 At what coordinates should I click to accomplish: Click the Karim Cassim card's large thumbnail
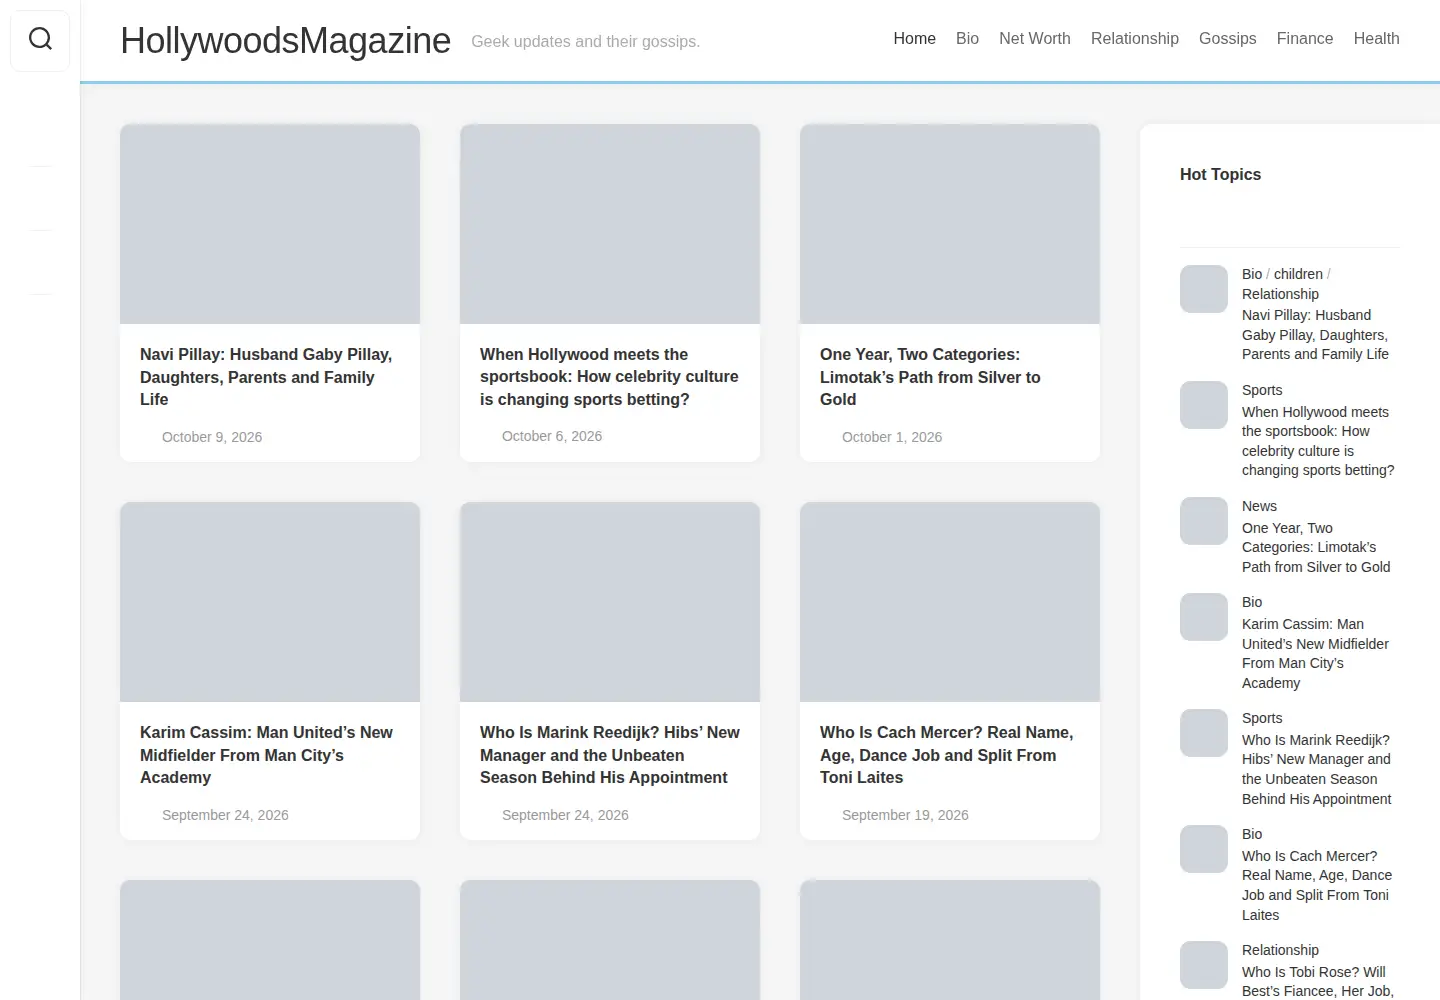click(270, 602)
